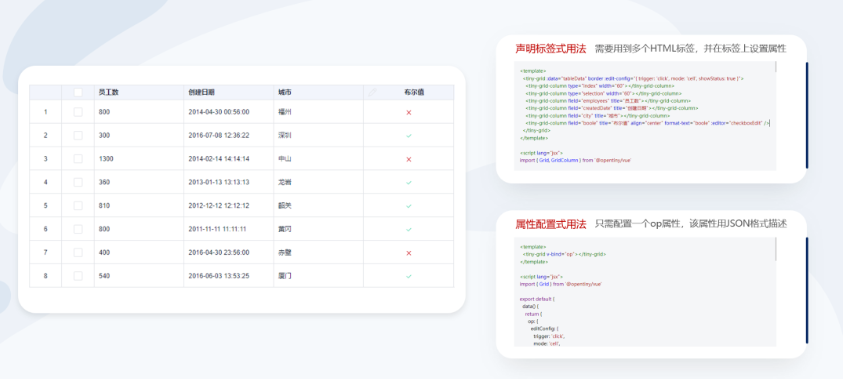Click the green check in the 龙岩 row
Image resolution: width=843 pixels, height=379 pixels.
coord(409,182)
